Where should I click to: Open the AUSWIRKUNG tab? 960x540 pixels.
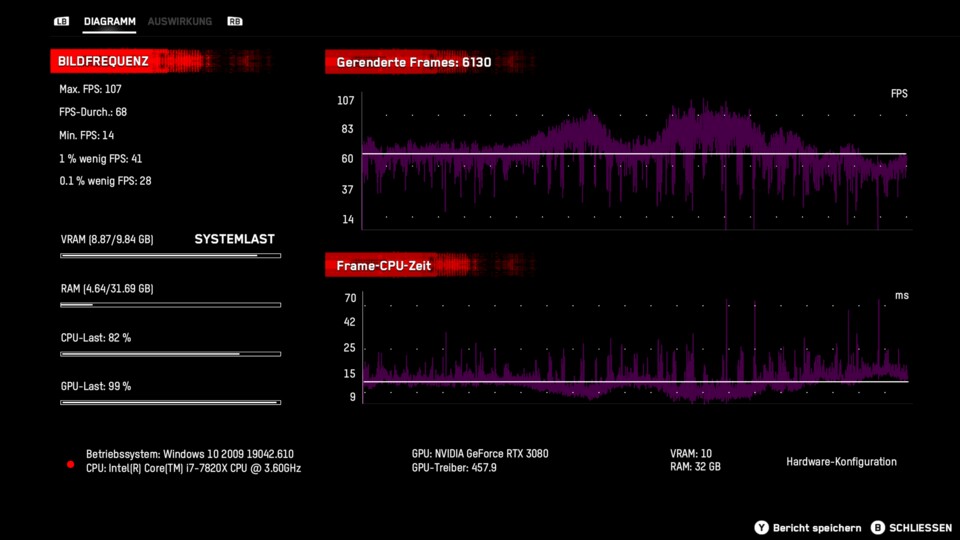[x=180, y=21]
